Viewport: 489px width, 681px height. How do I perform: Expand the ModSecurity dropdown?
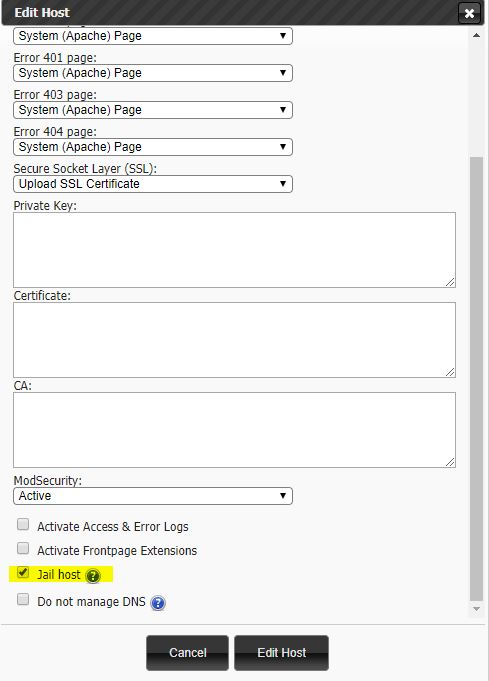(x=153, y=496)
